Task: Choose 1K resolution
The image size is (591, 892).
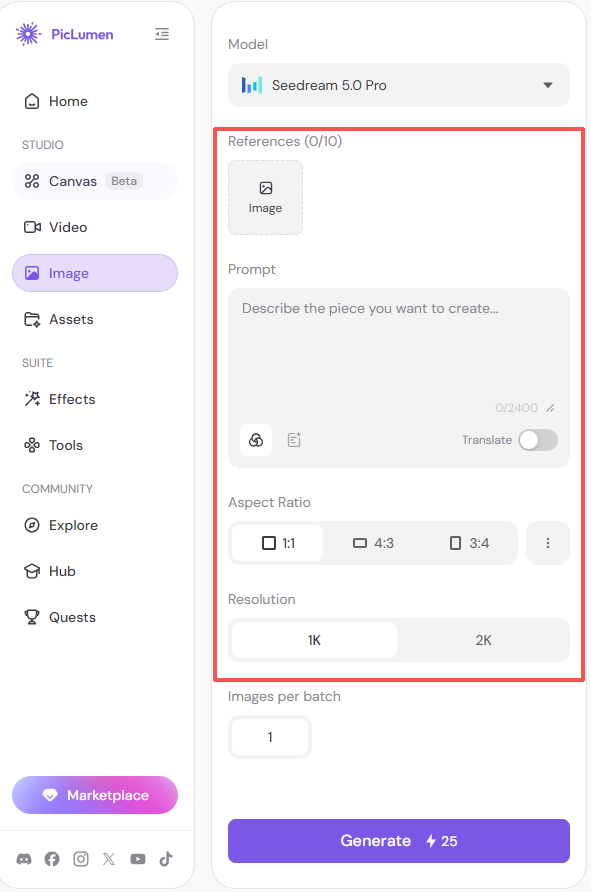Action: (x=314, y=640)
